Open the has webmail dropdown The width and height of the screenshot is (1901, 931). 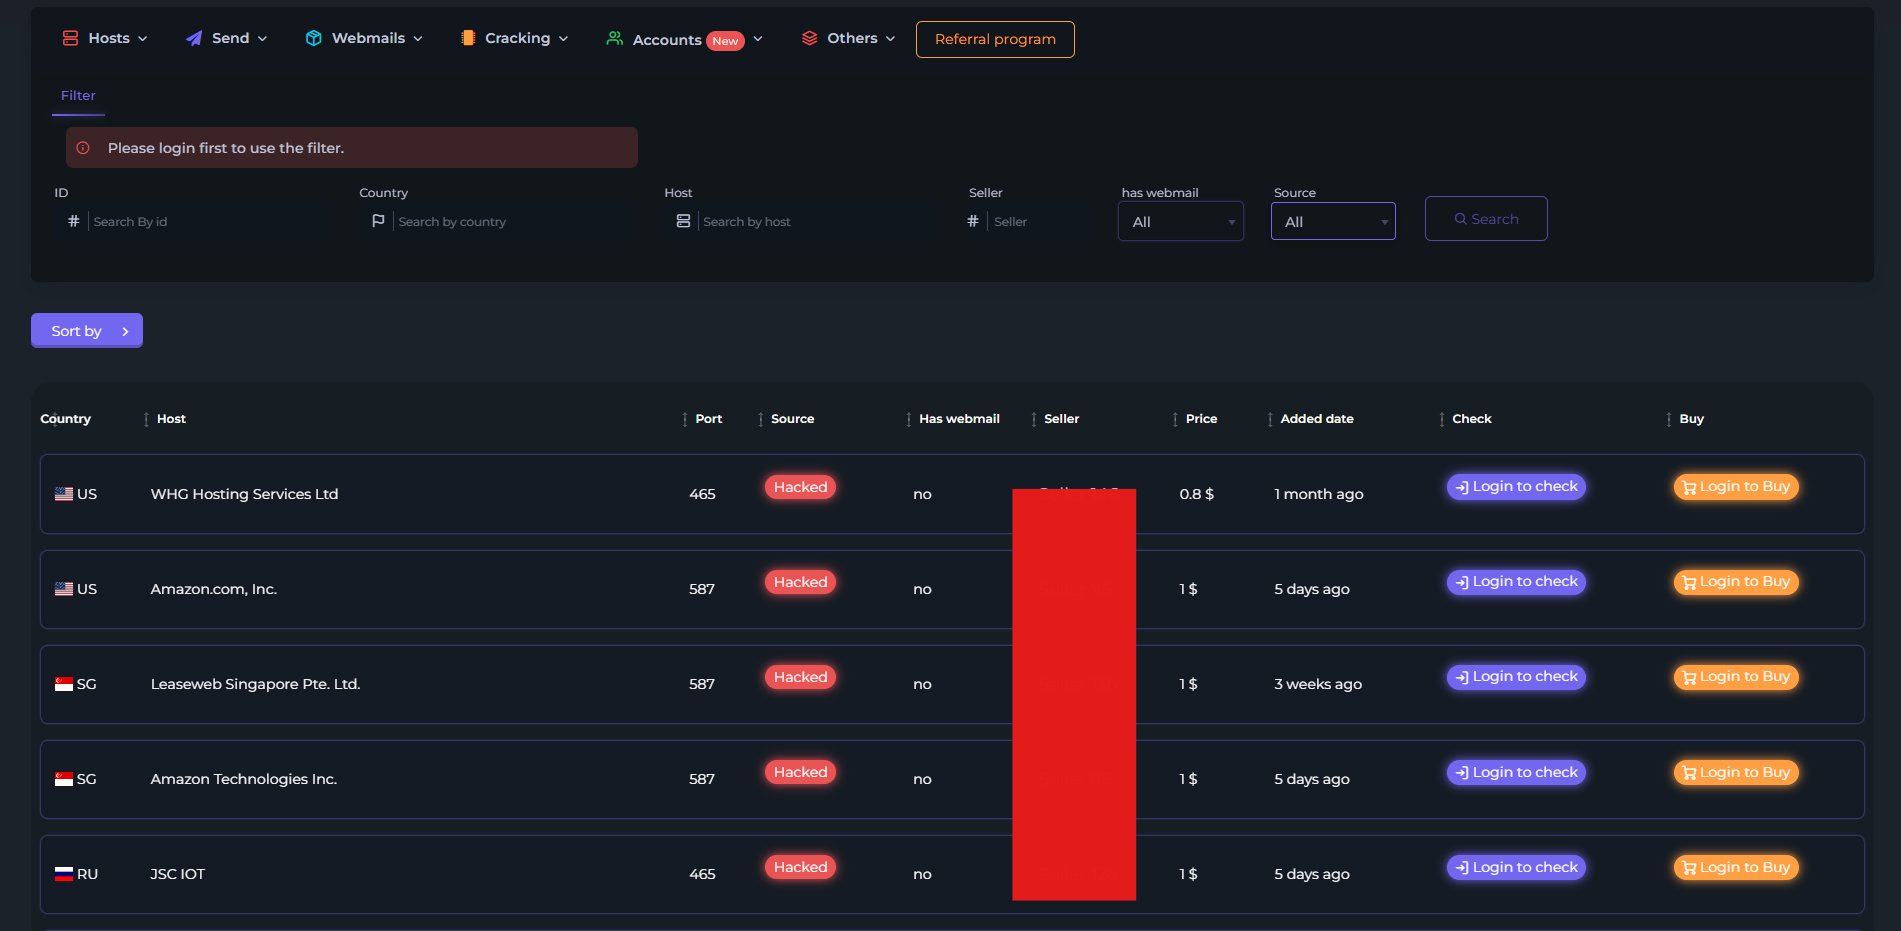coord(1181,221)
